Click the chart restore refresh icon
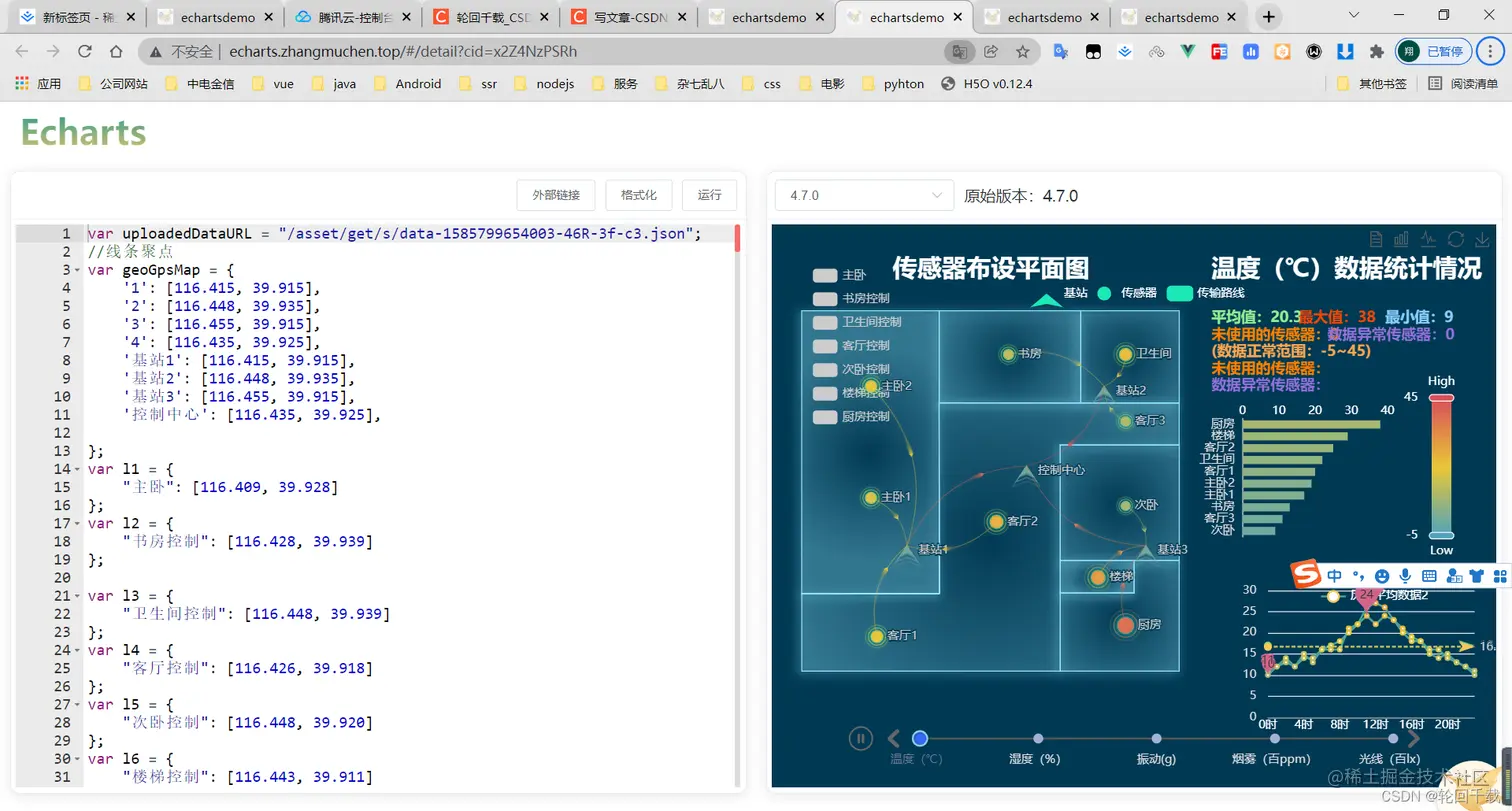Viewport: 1512px width, 811px height. point(1455,239)
